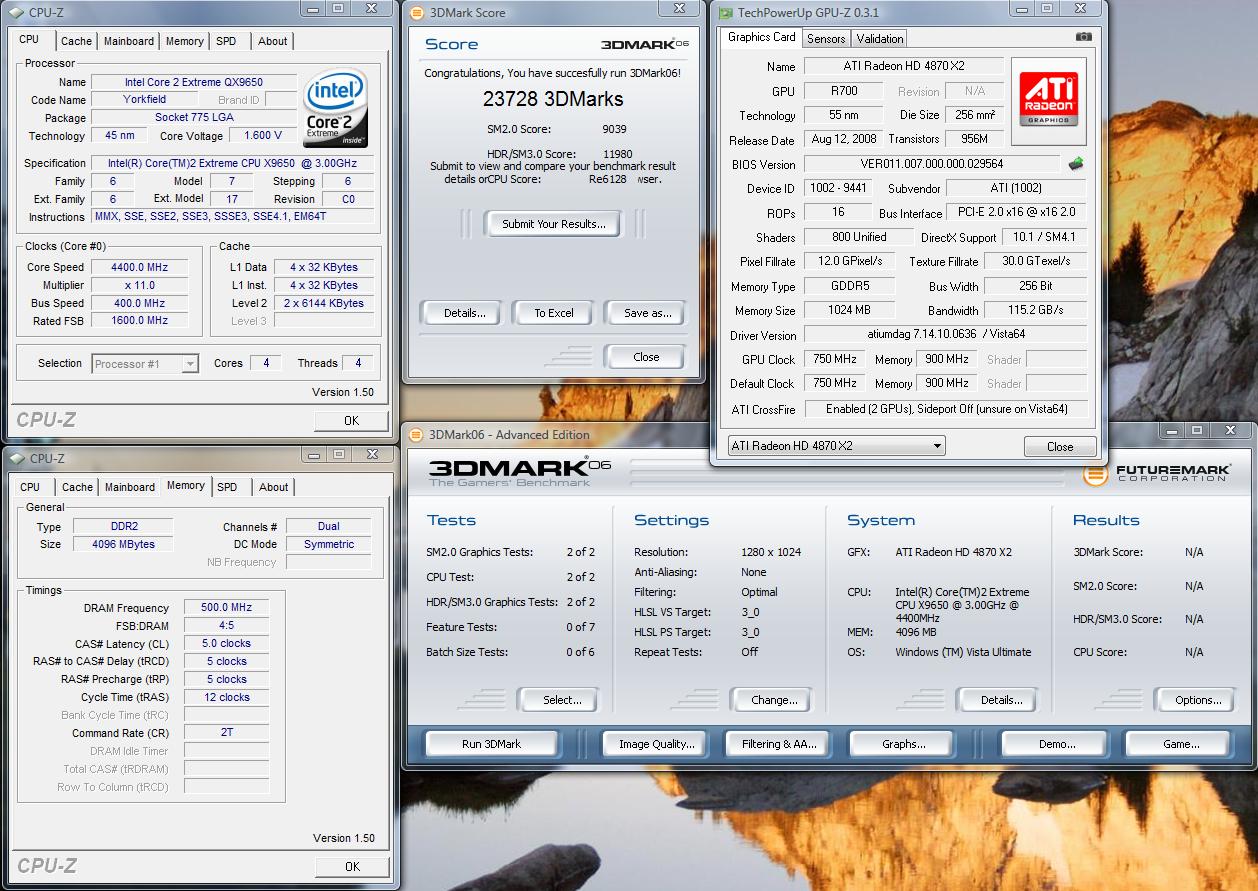Click Run 3DMark button
Viewport: 1258px width, 891px height.
click(x=491, y=744)
